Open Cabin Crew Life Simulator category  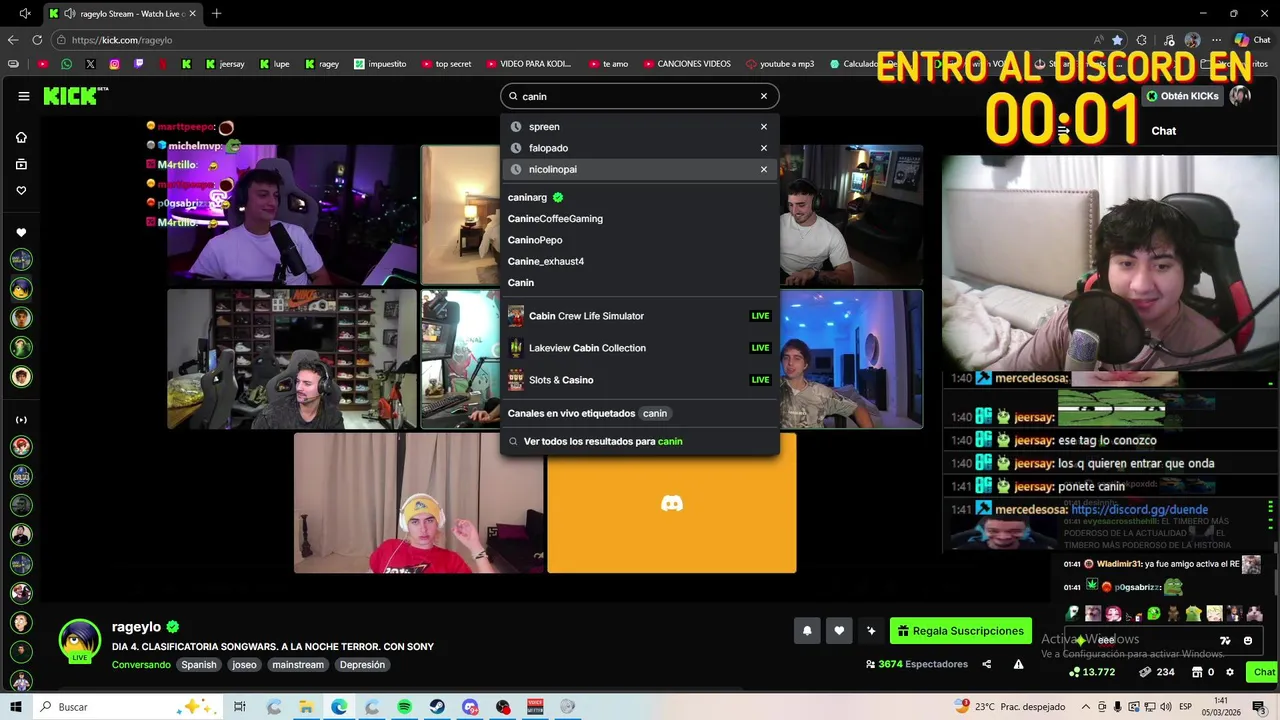[x=640, y=316]
